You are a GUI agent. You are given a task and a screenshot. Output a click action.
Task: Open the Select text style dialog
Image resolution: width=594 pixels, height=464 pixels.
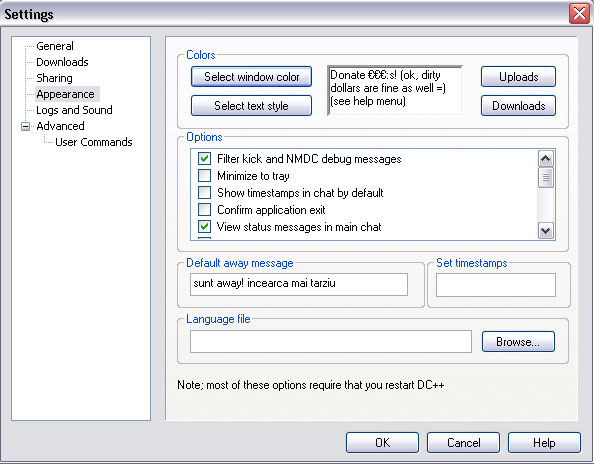252,105
